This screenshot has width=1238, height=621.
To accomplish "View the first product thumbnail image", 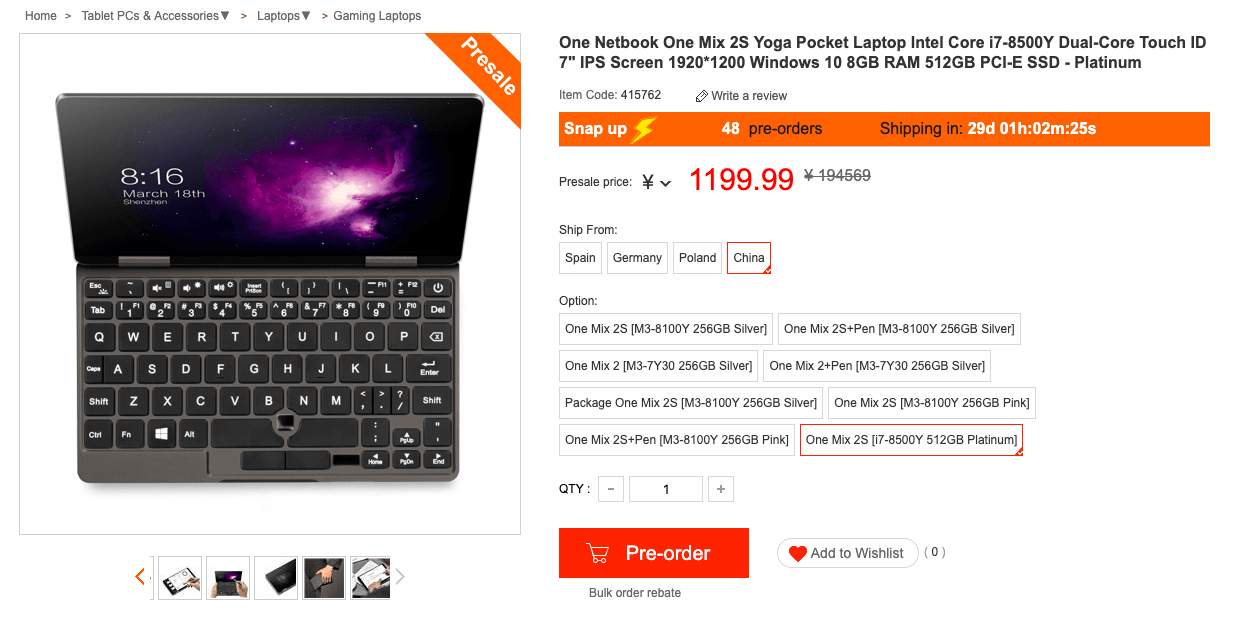I will 180,578.
